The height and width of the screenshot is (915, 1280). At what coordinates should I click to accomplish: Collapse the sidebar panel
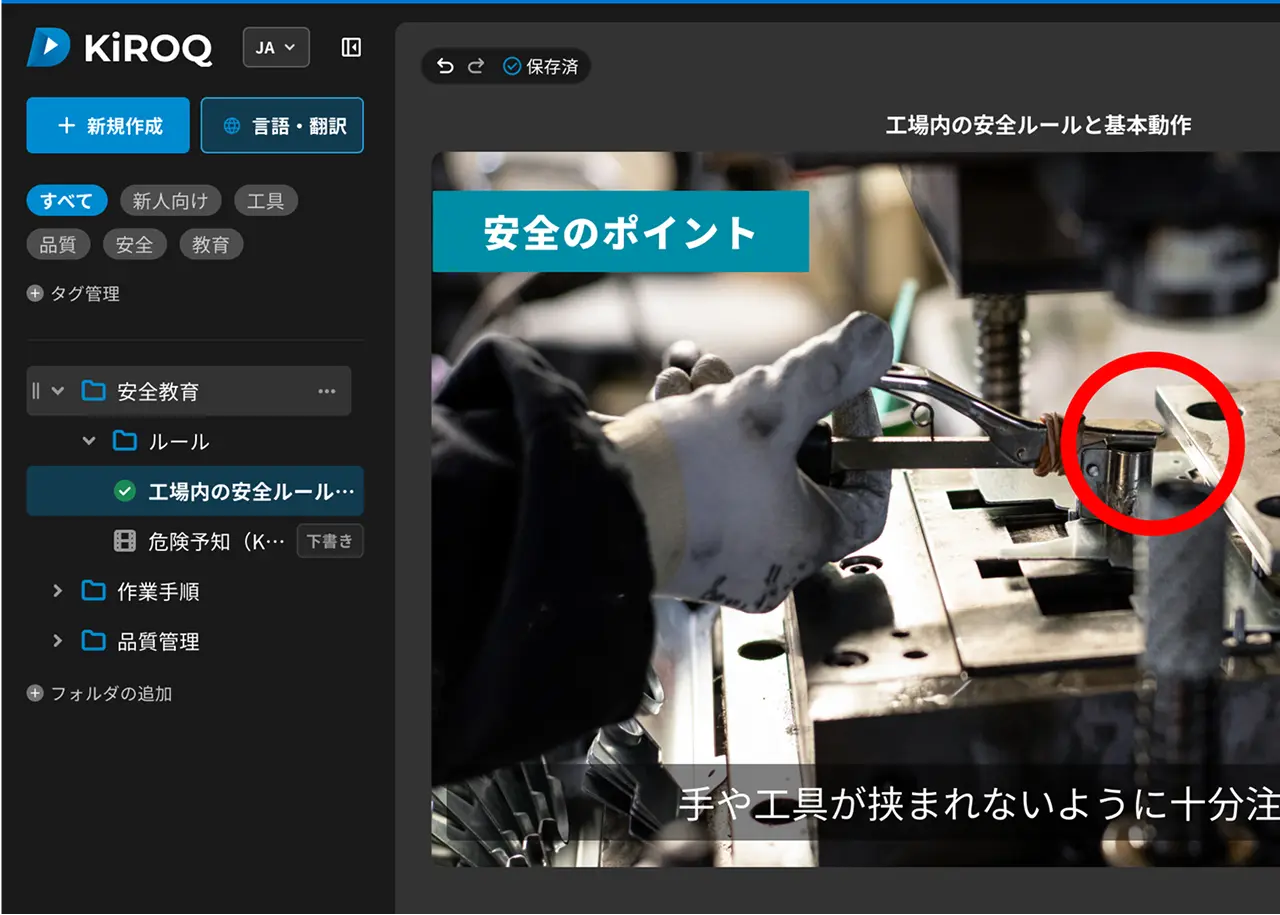351,47
